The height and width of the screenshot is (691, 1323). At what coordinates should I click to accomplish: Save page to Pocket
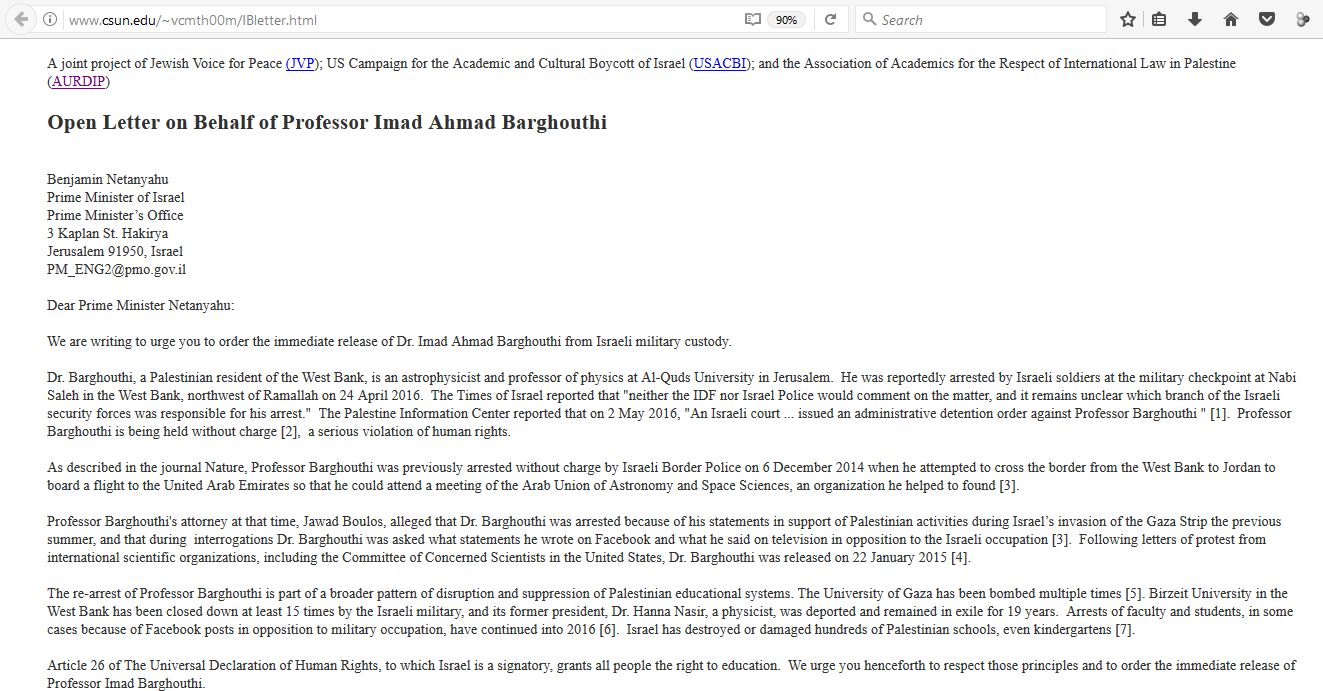click(x=1266, y=19)
